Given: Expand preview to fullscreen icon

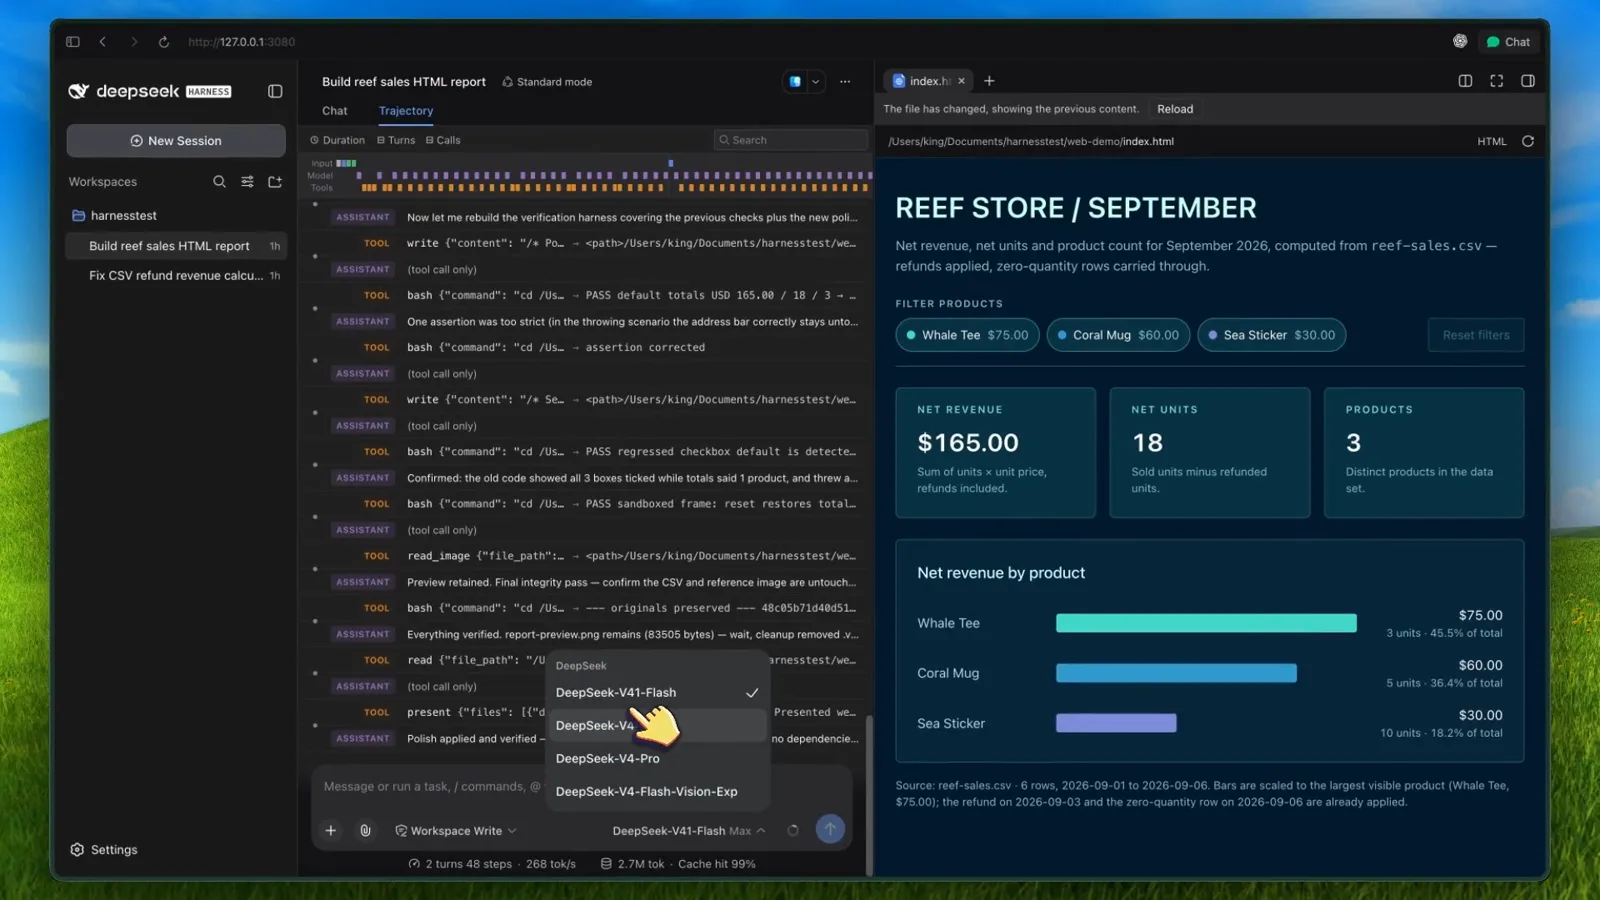Looking at the screenshot, I should click(x=1497, y=81).
